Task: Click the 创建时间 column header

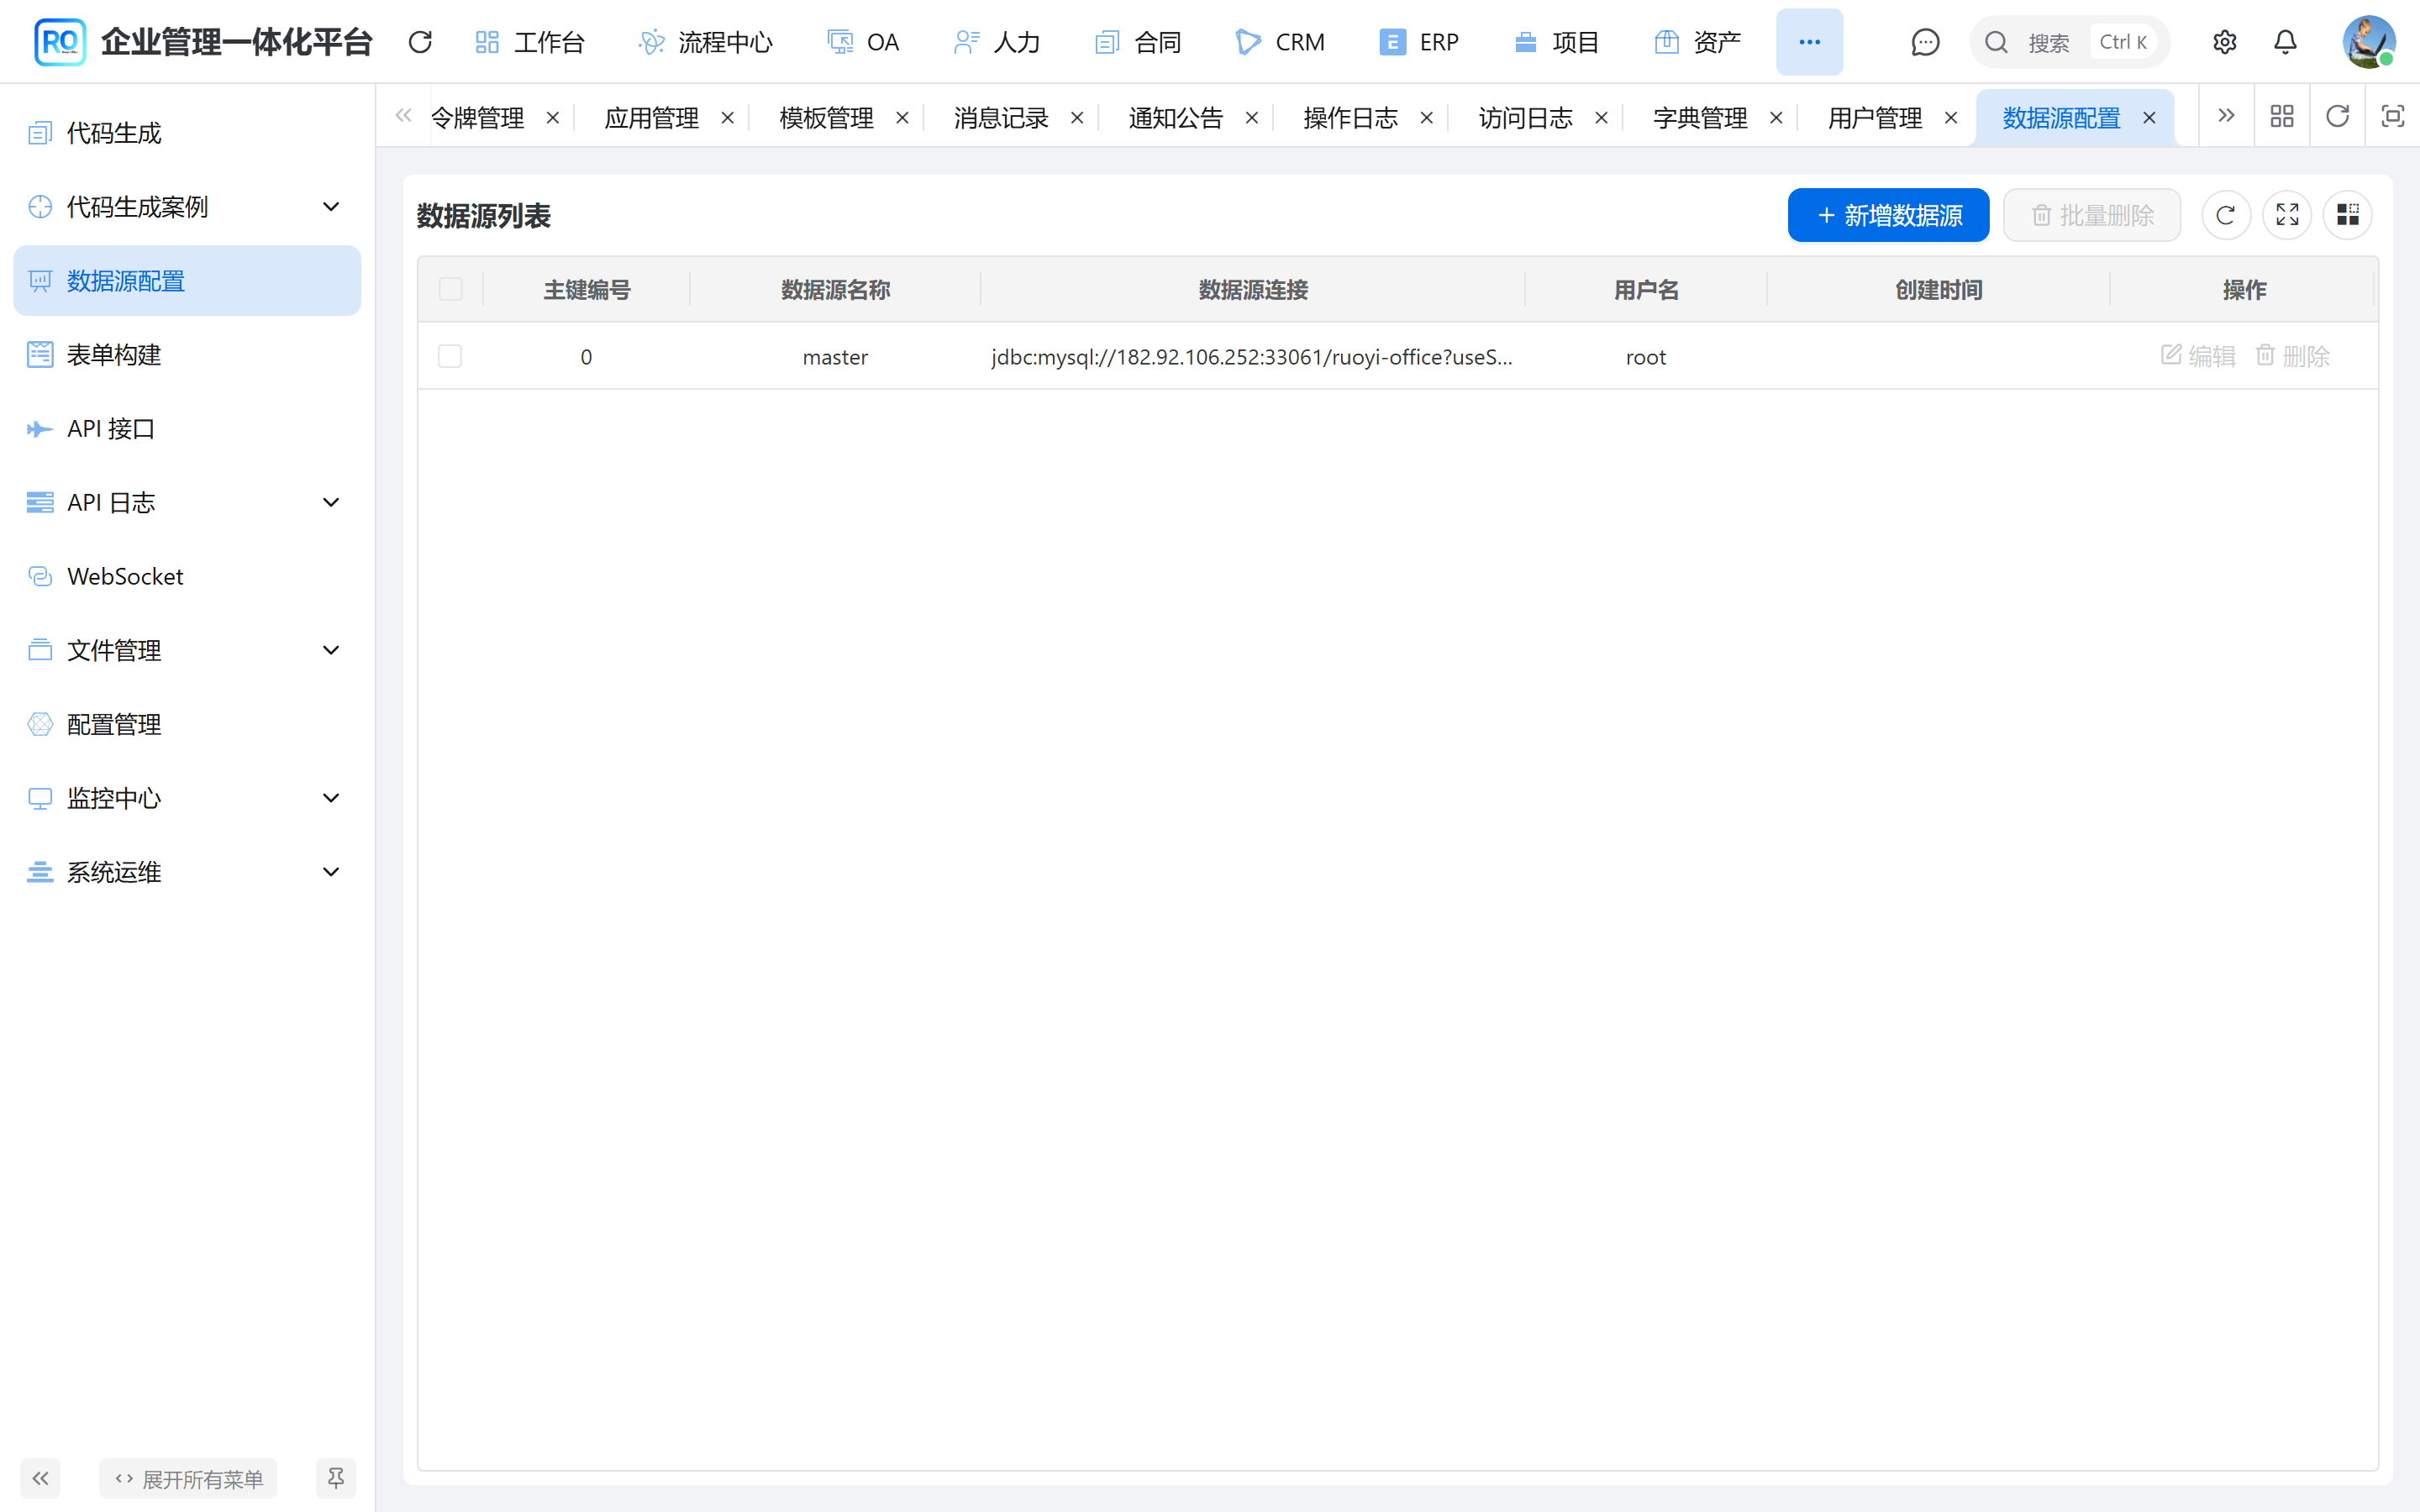Action: (1939, 290)
